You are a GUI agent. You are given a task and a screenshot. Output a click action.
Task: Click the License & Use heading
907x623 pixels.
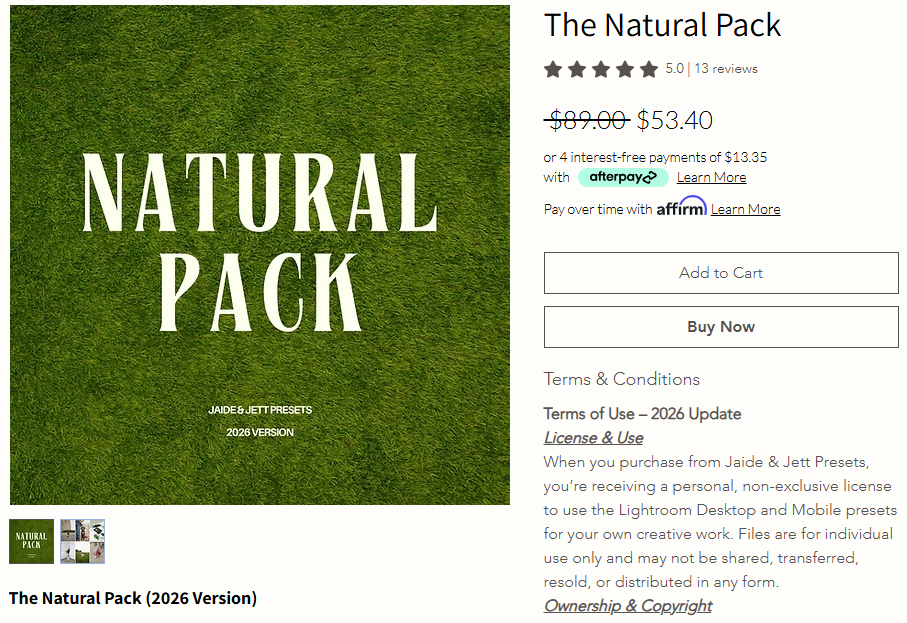(x=593, y=438)
